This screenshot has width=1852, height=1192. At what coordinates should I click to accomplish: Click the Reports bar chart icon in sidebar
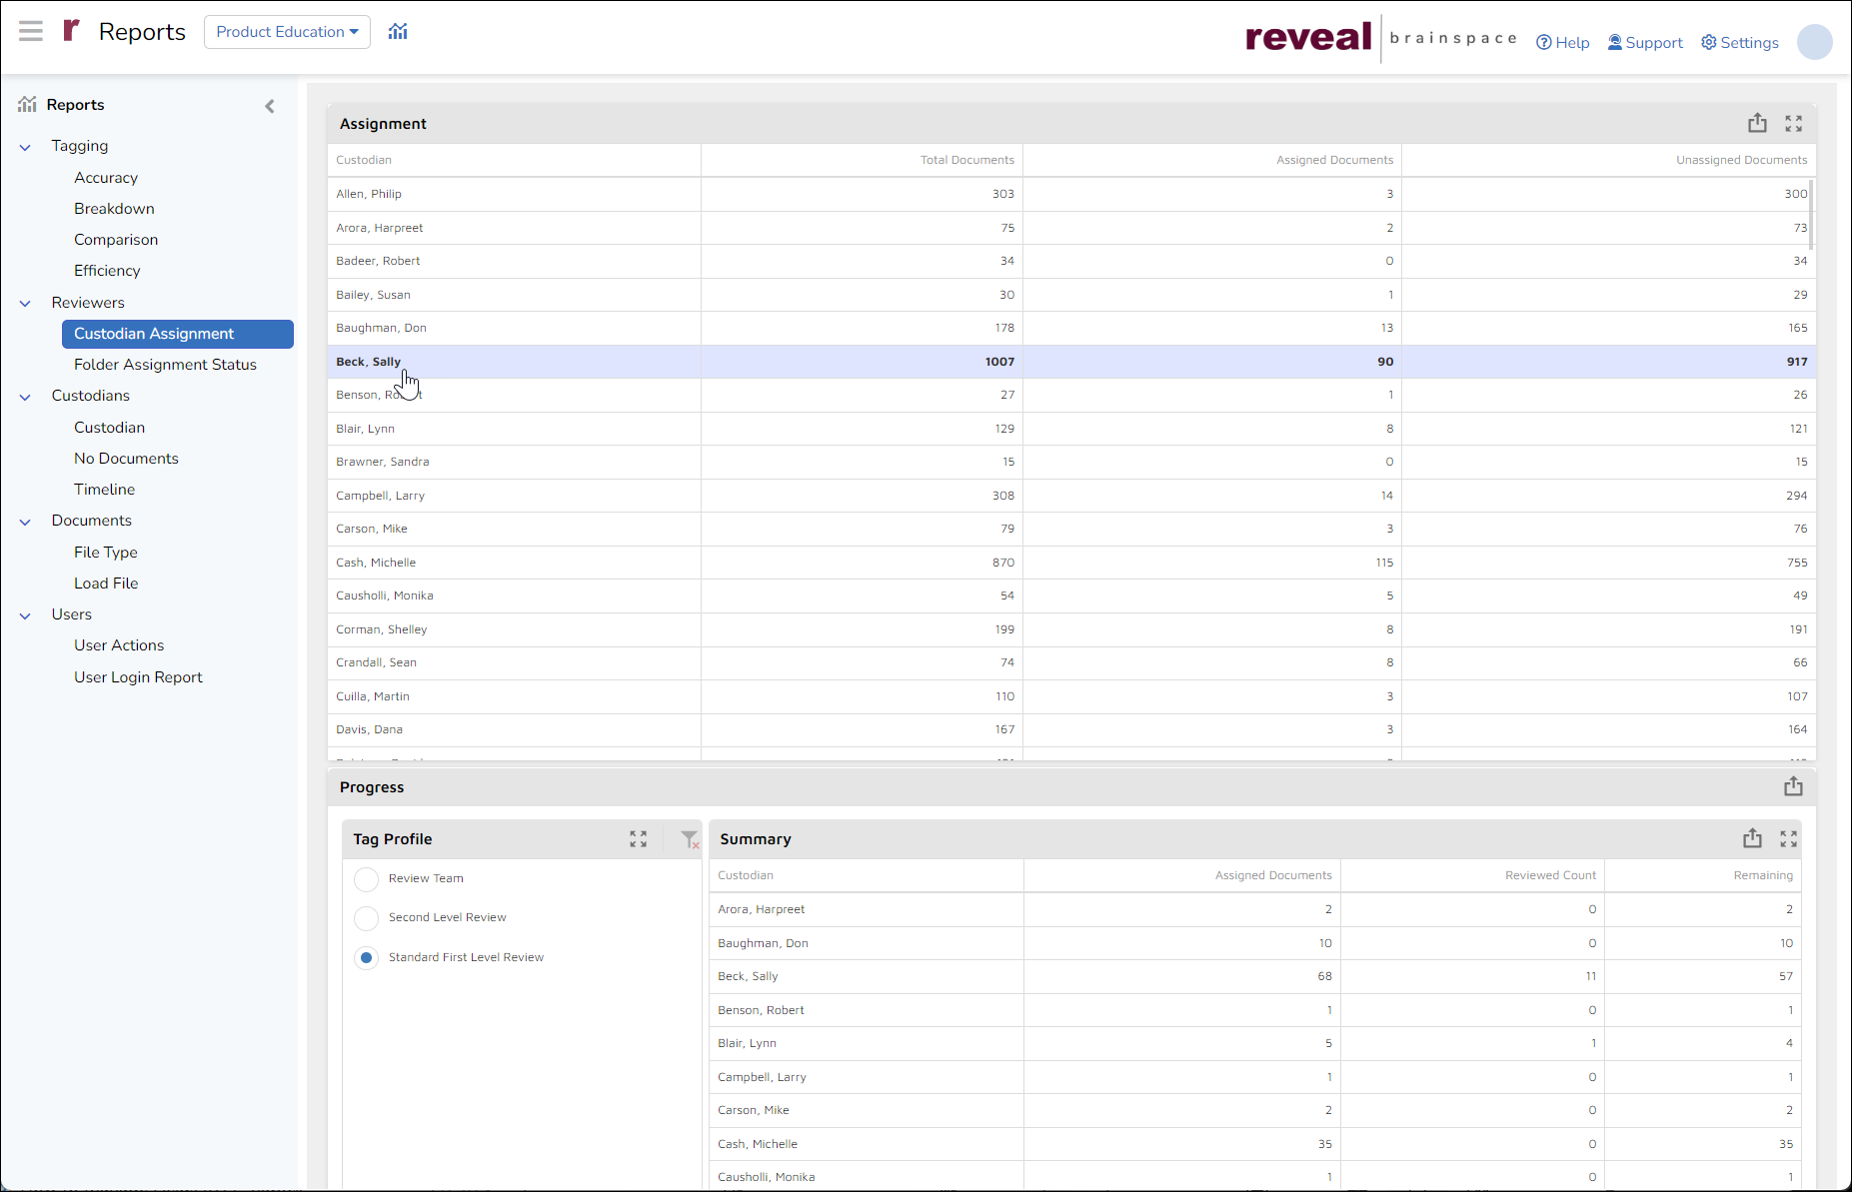pyautogui.click(x=27, y=104)
